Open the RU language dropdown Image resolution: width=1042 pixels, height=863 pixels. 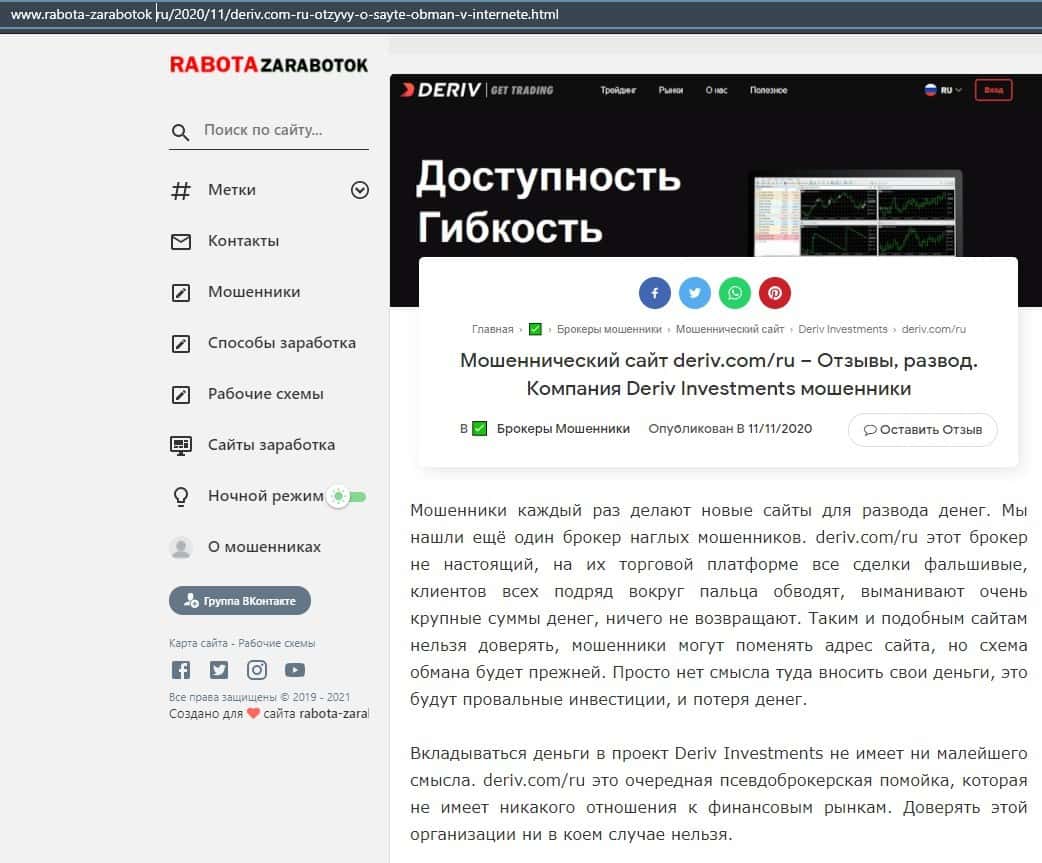click(943, 90)
